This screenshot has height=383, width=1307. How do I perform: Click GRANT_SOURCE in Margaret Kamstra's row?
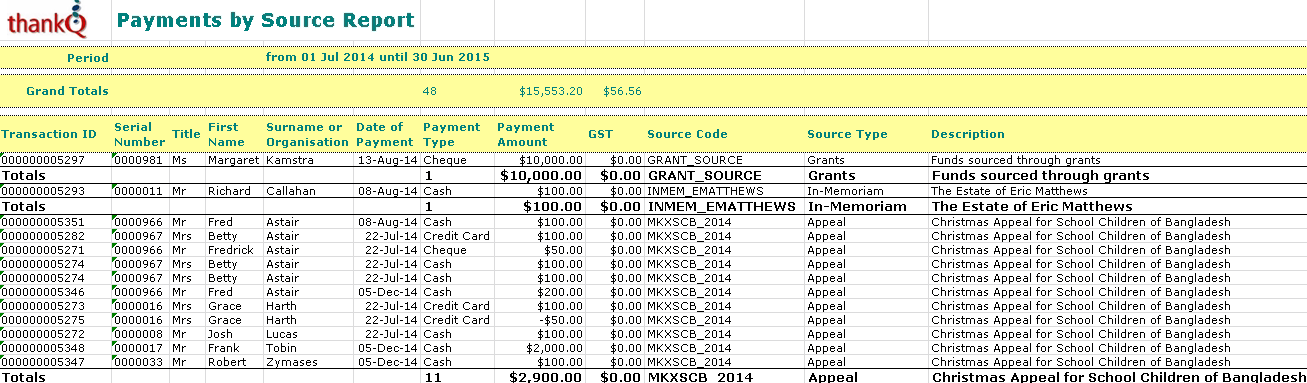[695, 160]
